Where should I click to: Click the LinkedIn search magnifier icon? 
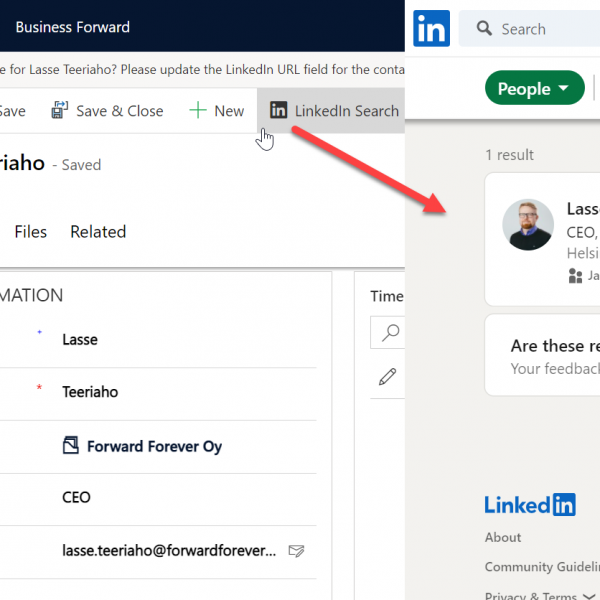tap(484, 28)
